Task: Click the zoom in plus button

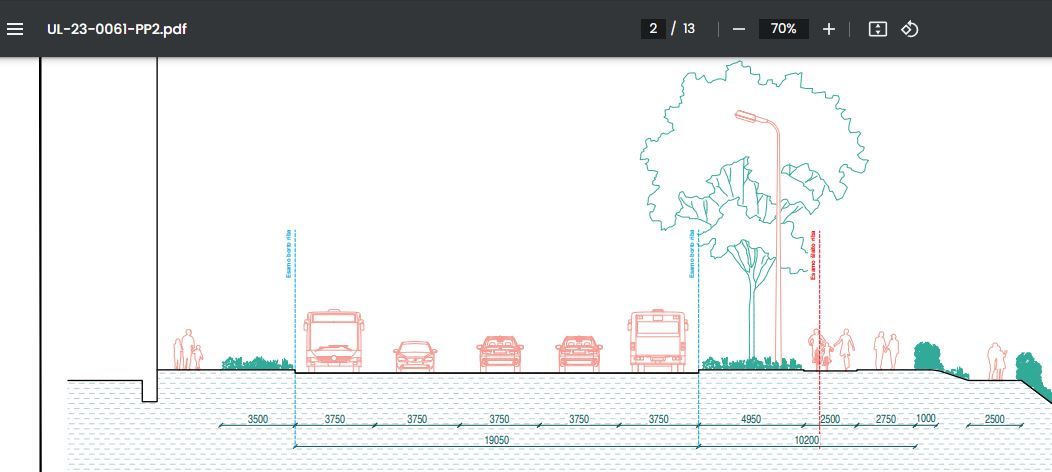Action: pos(828,28)
